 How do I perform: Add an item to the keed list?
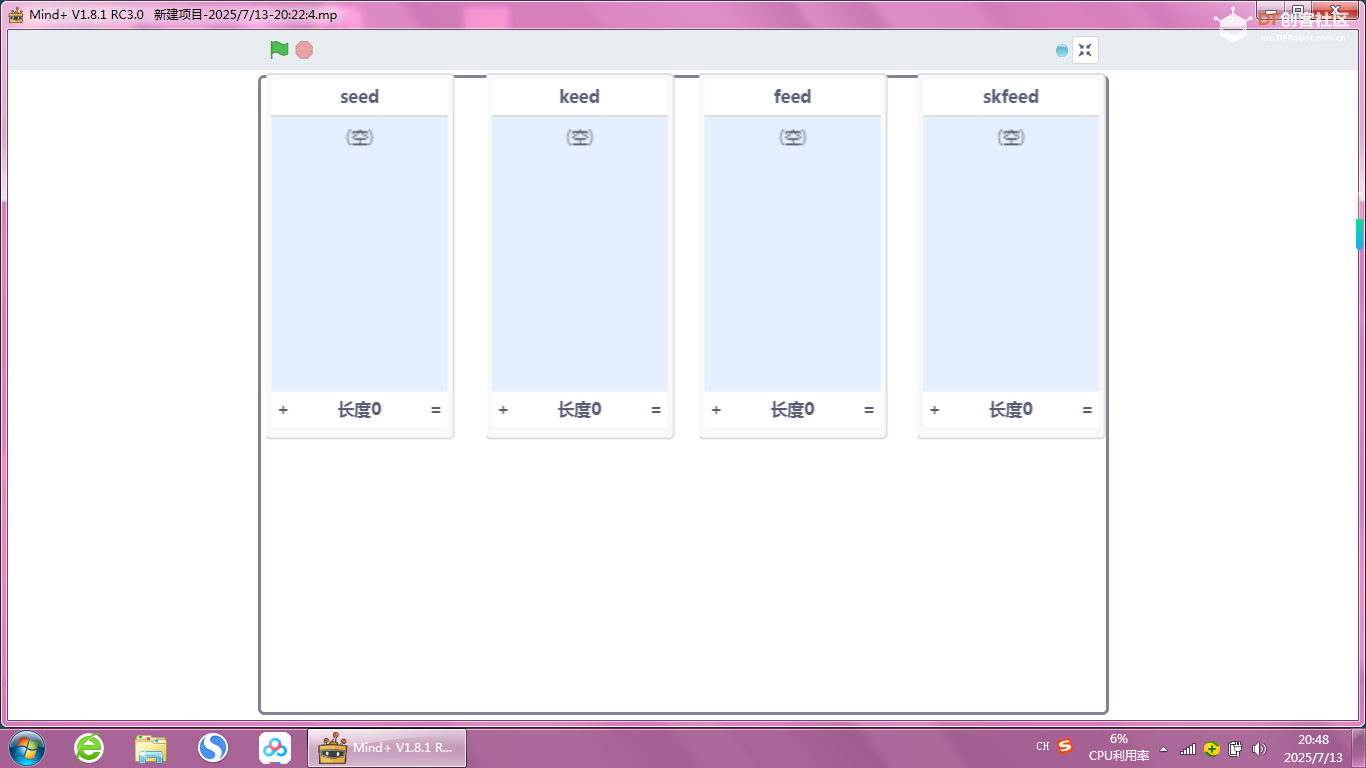point(503,410)
